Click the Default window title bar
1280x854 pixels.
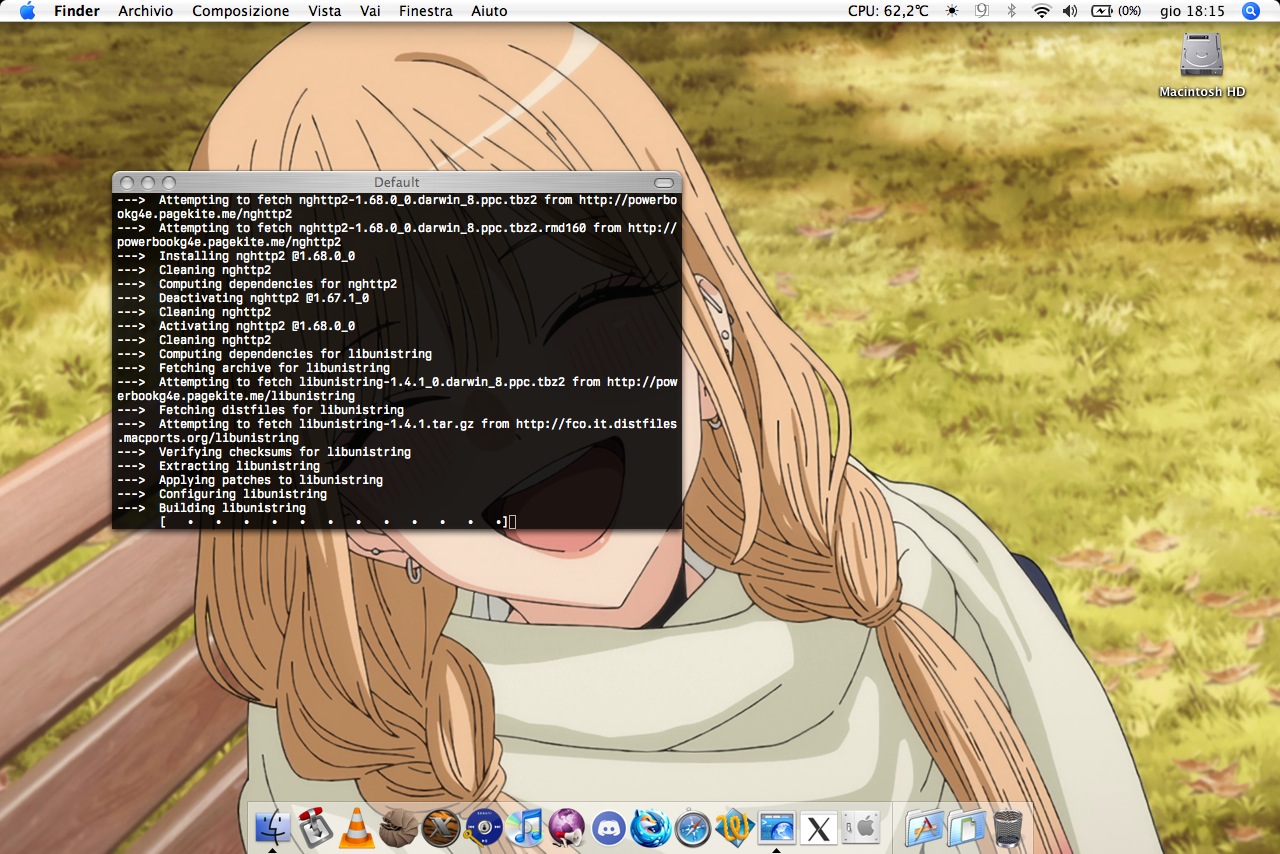tap(397, 182)
